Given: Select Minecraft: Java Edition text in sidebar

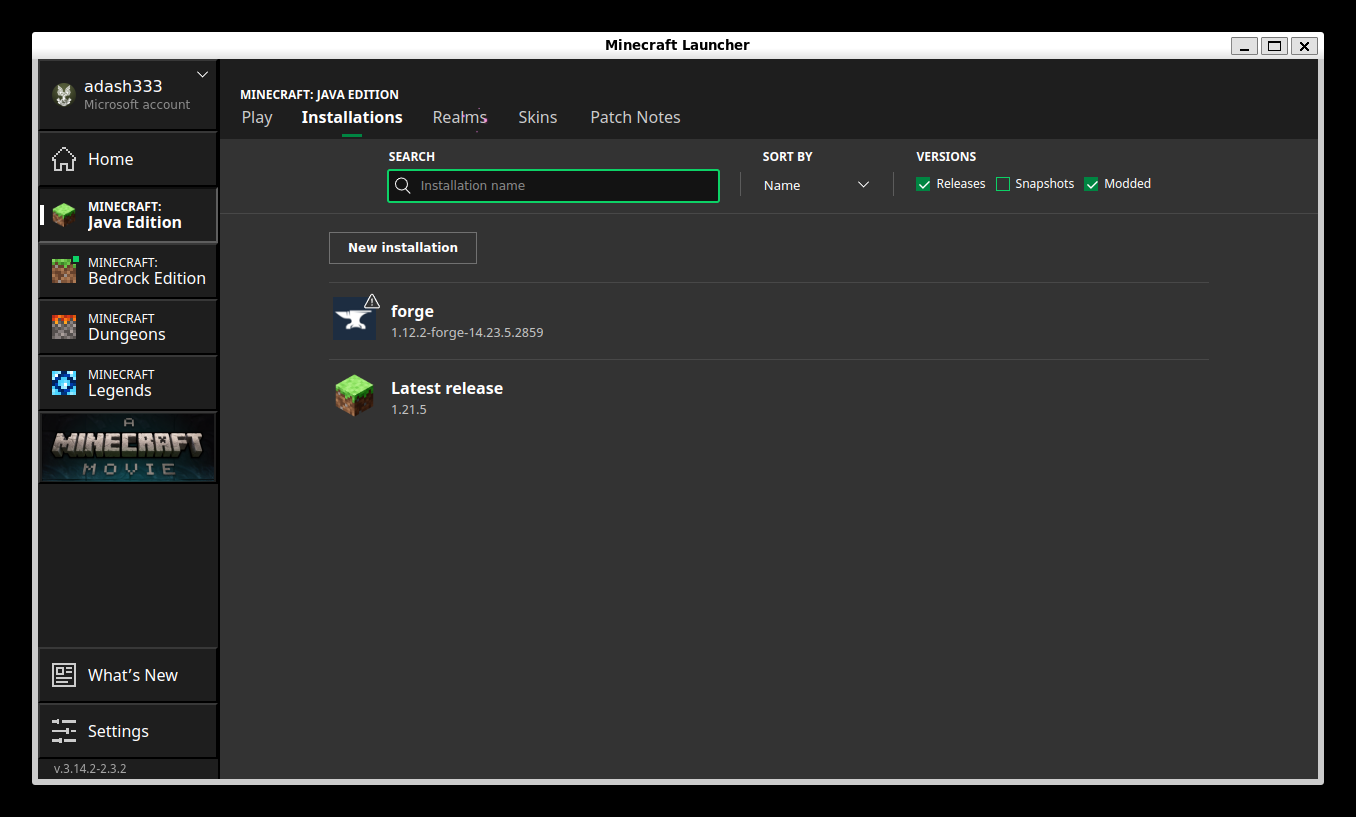Looking at the screenshot, I should 135,215.
